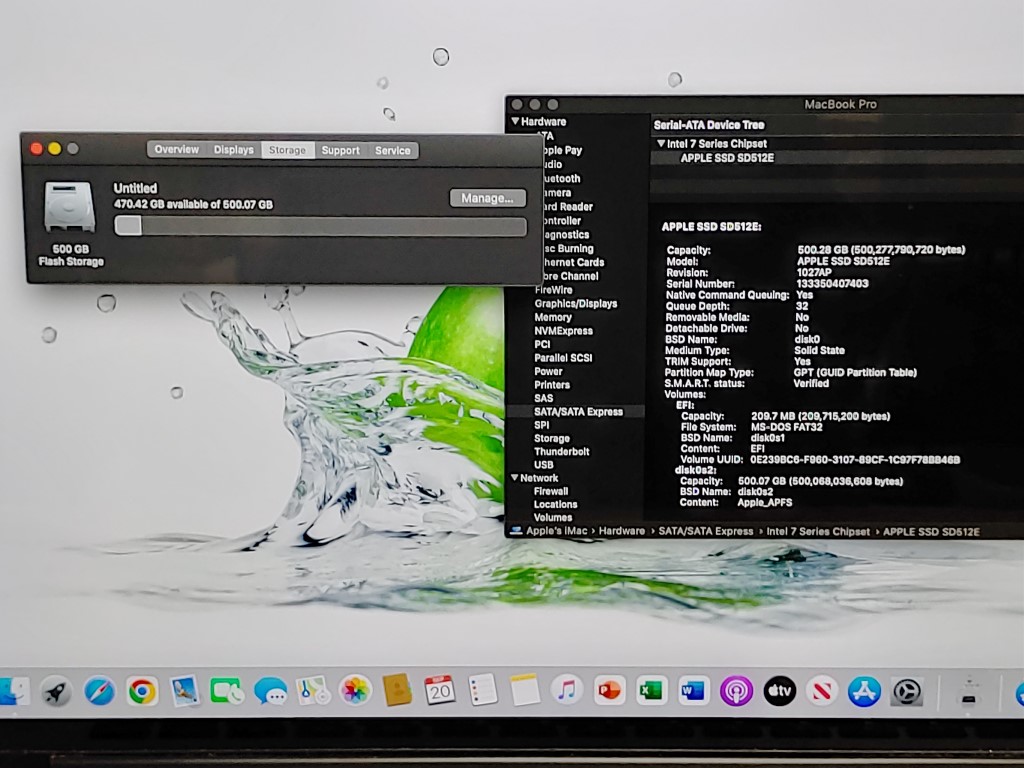Click the serial number value 133350407403
Viewport: 1024px width, 768px height.
[x=832, y=283]
